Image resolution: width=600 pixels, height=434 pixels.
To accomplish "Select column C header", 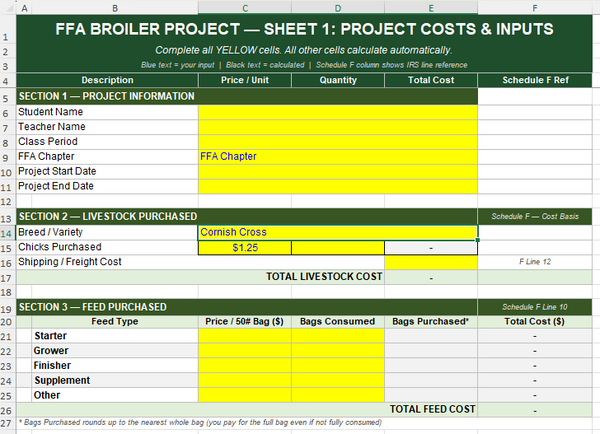I will coord(245,8).
